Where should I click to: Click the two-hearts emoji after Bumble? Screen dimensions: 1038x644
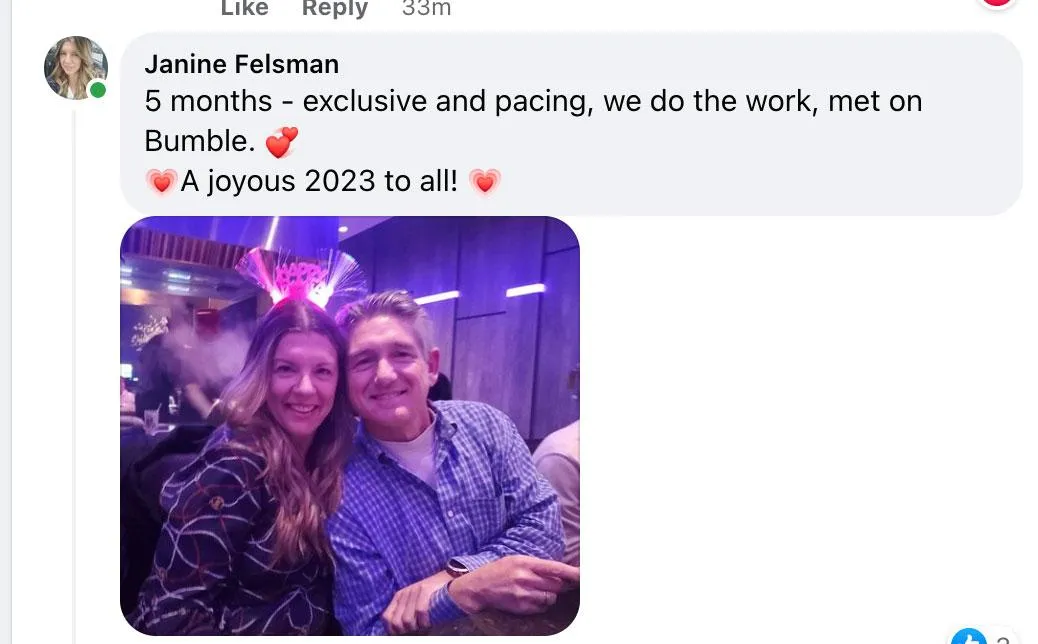point(282,142)
